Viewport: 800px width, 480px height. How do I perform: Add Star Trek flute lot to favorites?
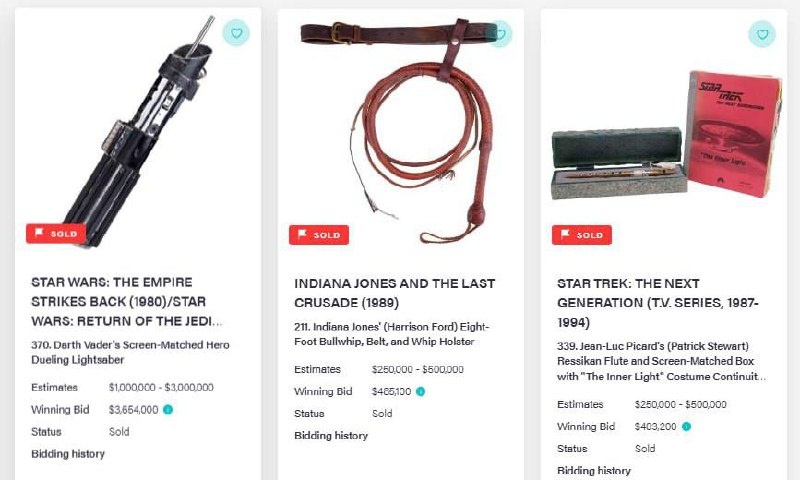tap(762, 34)
